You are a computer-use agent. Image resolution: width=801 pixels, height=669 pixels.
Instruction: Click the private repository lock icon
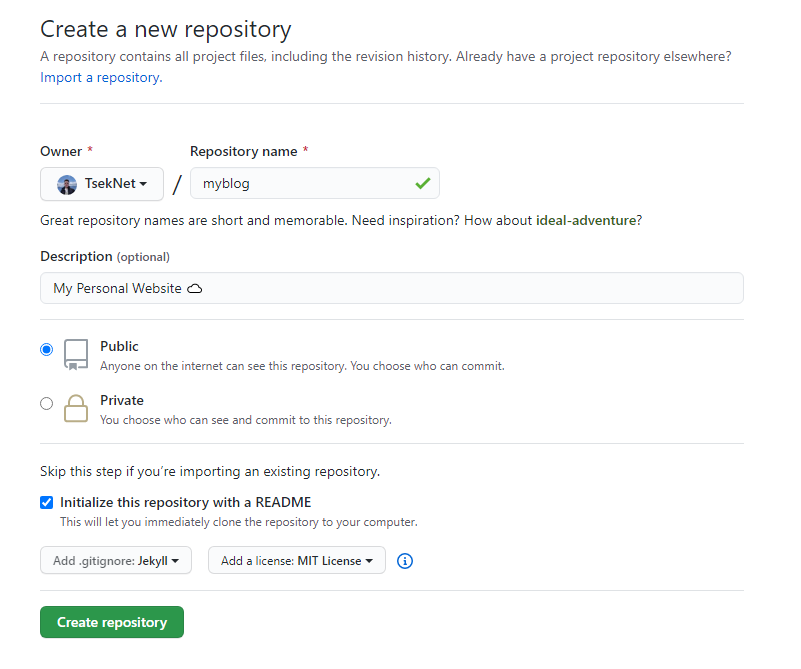click(x=76, y=408)
